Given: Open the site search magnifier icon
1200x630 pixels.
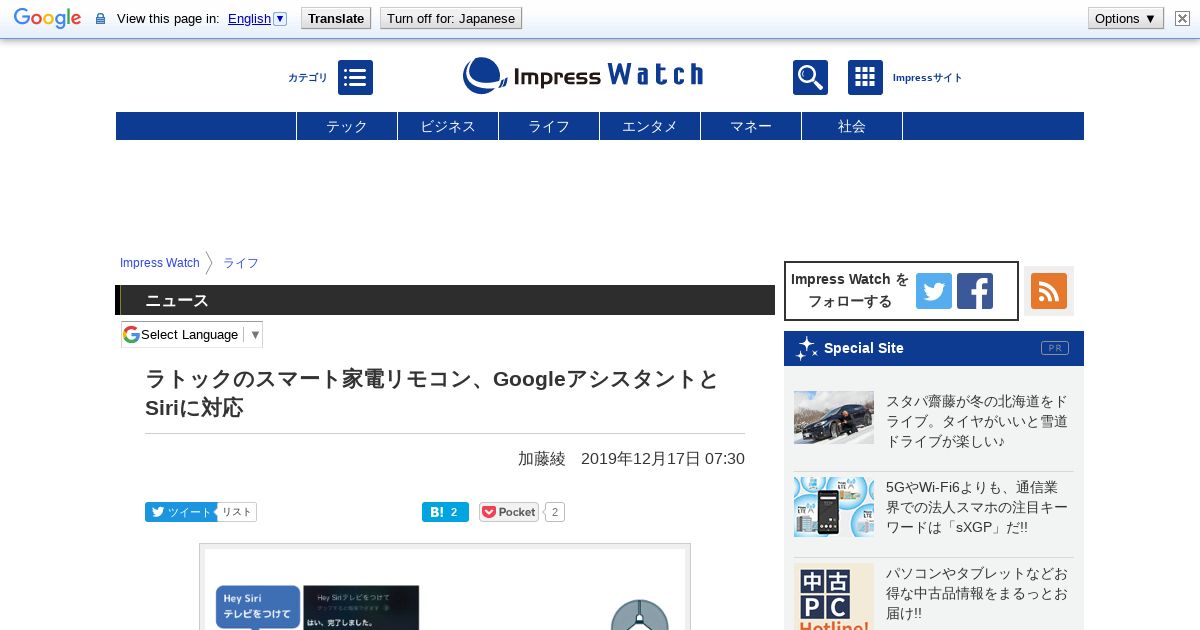Looking at the screenshot, I should click(x=810, y=77).
